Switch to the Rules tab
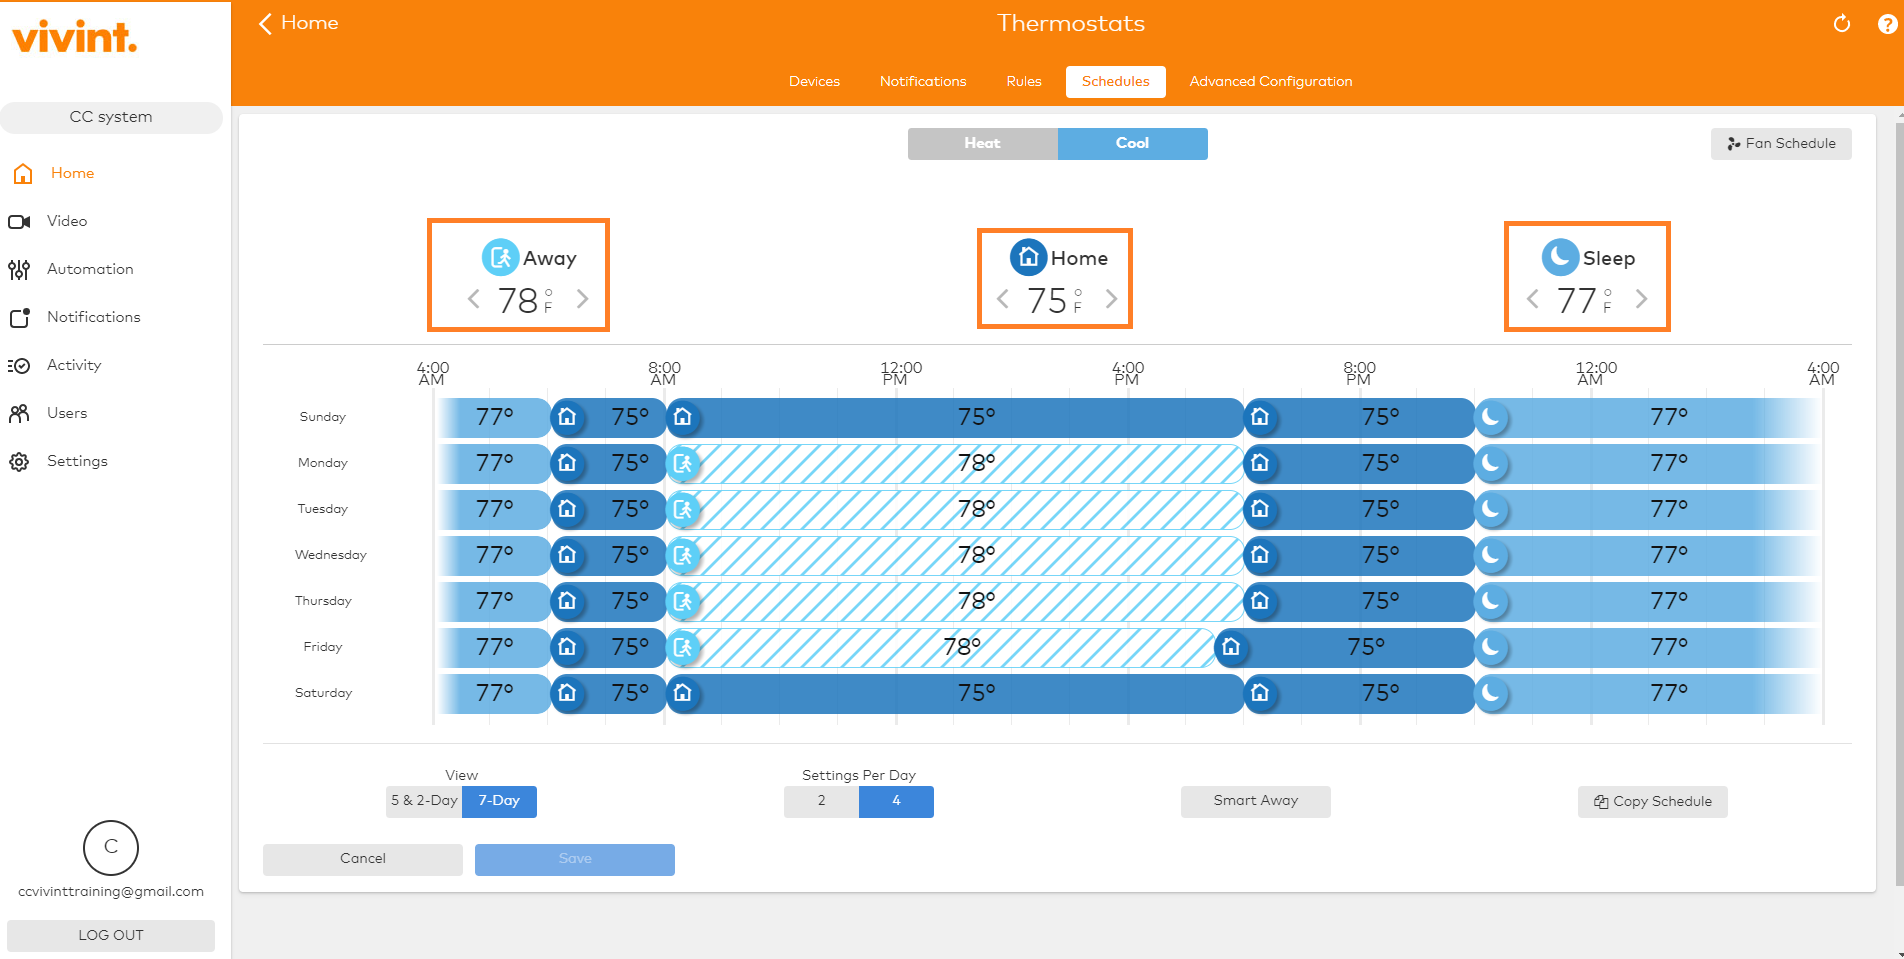Screen dimensions: 1904x959 point(1023,81)
